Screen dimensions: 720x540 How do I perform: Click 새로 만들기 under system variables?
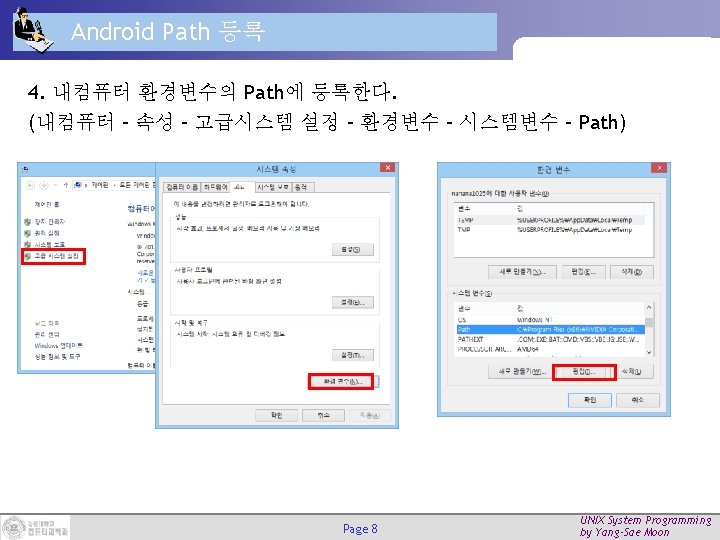(522, 371)
